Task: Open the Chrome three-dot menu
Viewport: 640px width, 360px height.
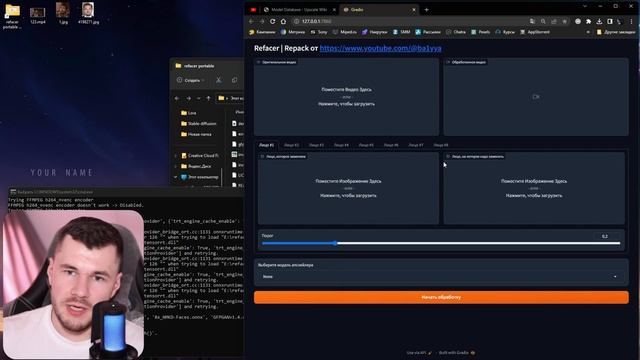Action: (631, 21)
